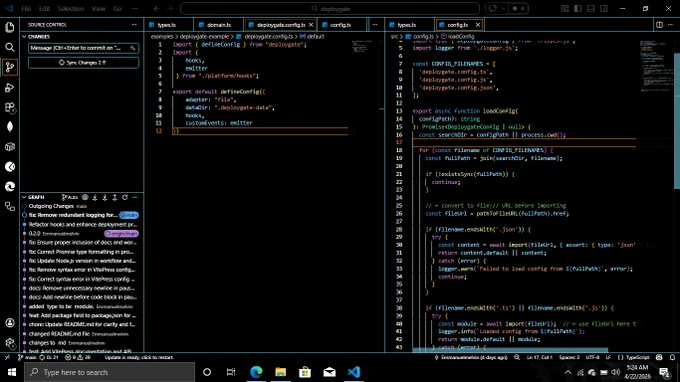Viewport: 680px width, 382px height.
Task: Select commit 'Refactor hooks and enhance deployment'
Action: tap(82, 225)
